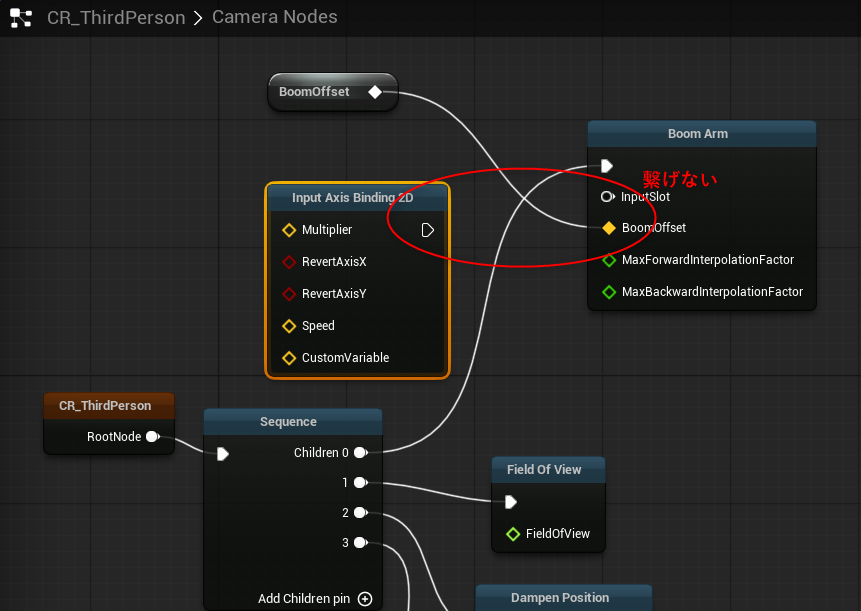Click the graph icon beside CR_ThirdPerson breadcrumb
Viewport: 861px width, 611px height.
coord(21,18)
